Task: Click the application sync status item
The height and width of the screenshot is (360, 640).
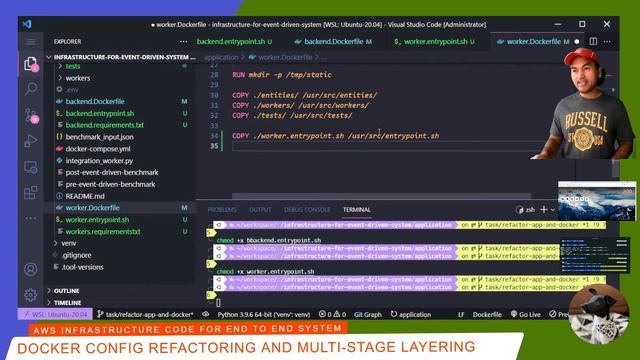Action: pyautogui.click(x=411, y=314)
